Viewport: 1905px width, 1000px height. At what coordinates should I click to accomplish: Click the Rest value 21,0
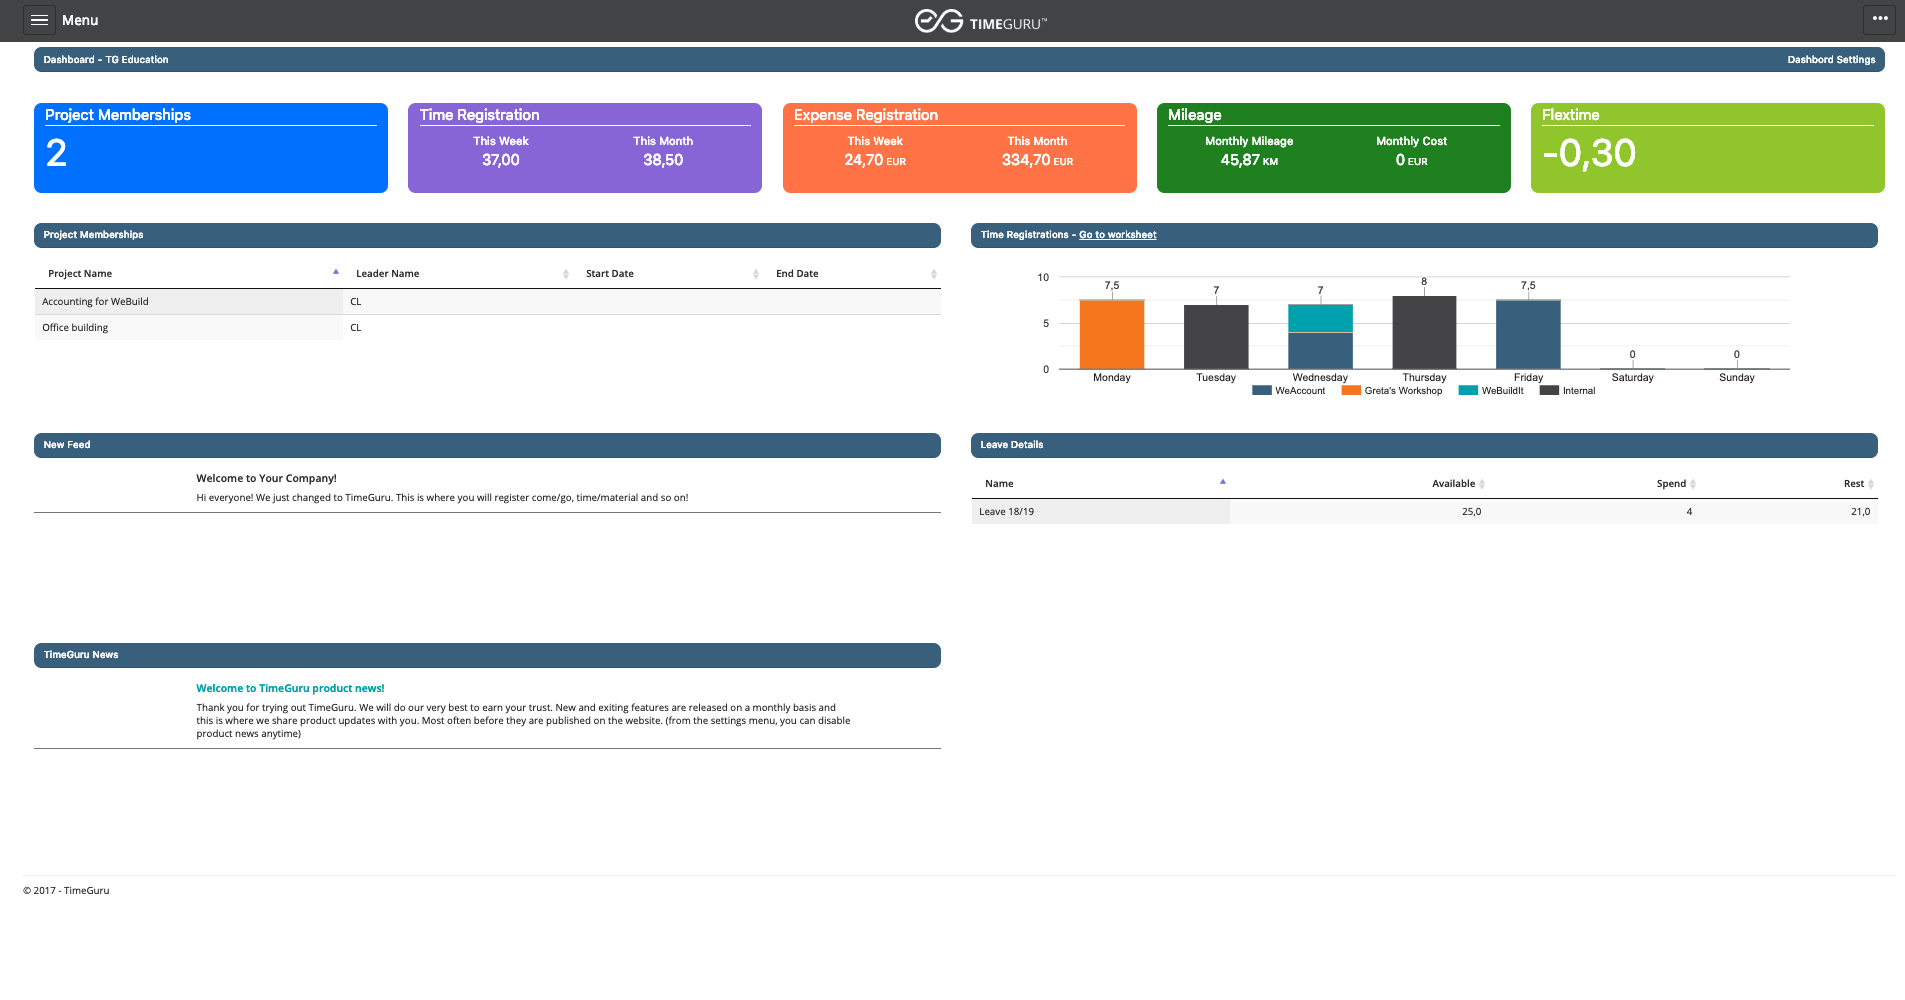[1860, 512]
